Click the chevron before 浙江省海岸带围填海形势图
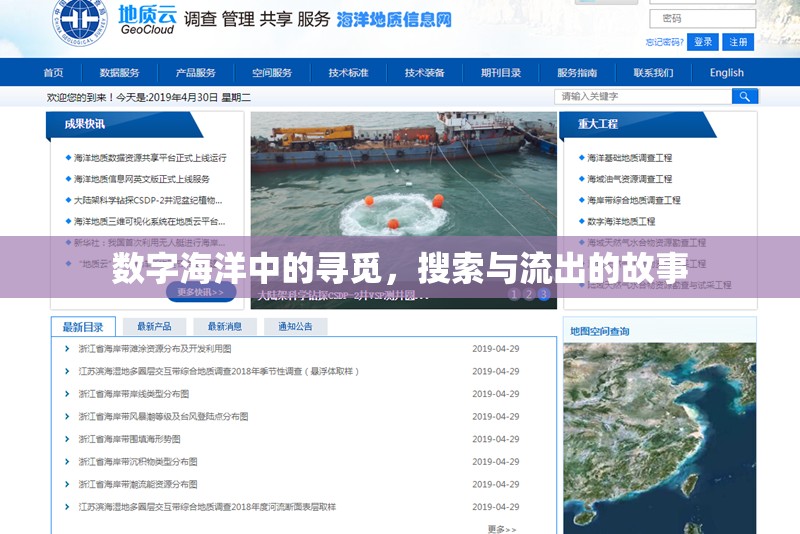This screenshot has height=534, width=800. (67, 439)
